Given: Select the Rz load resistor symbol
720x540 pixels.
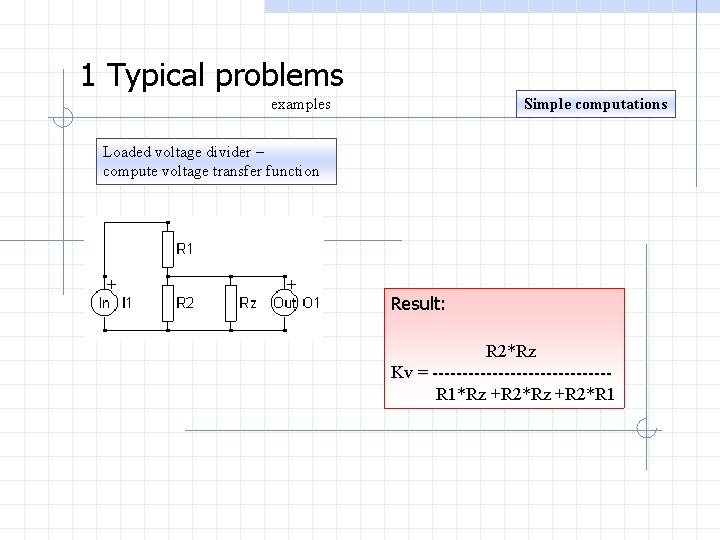Looking at the screenshot, I should pyautogui.click(x=231, y=303).
